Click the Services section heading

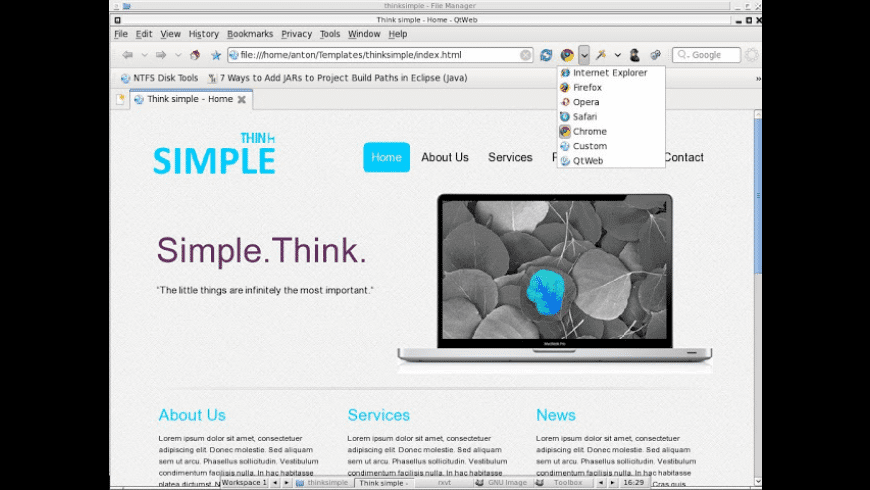click(x=378, y=415)
